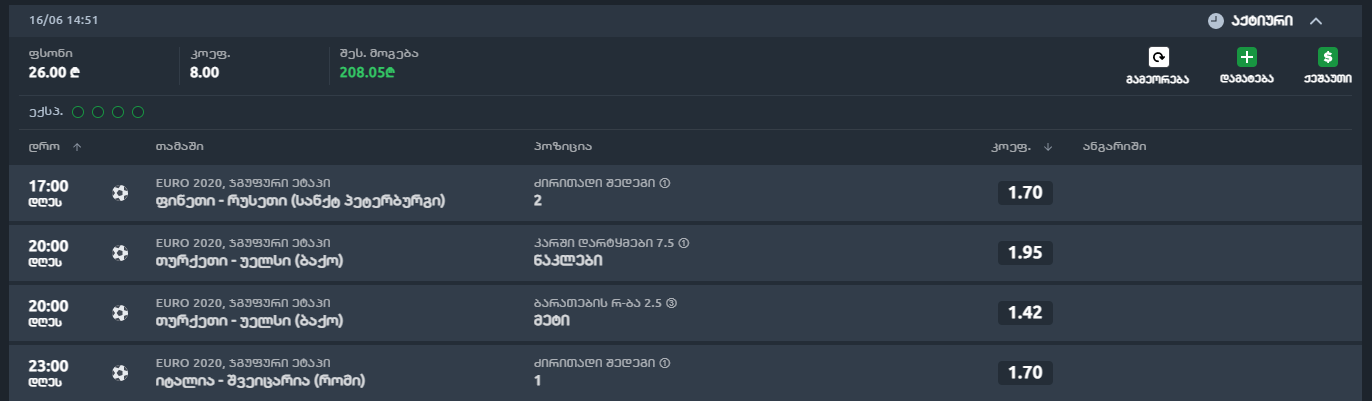Sort by odds using the კოეფ. down arrow
Screen dimensions: 1372x401
1048,147
